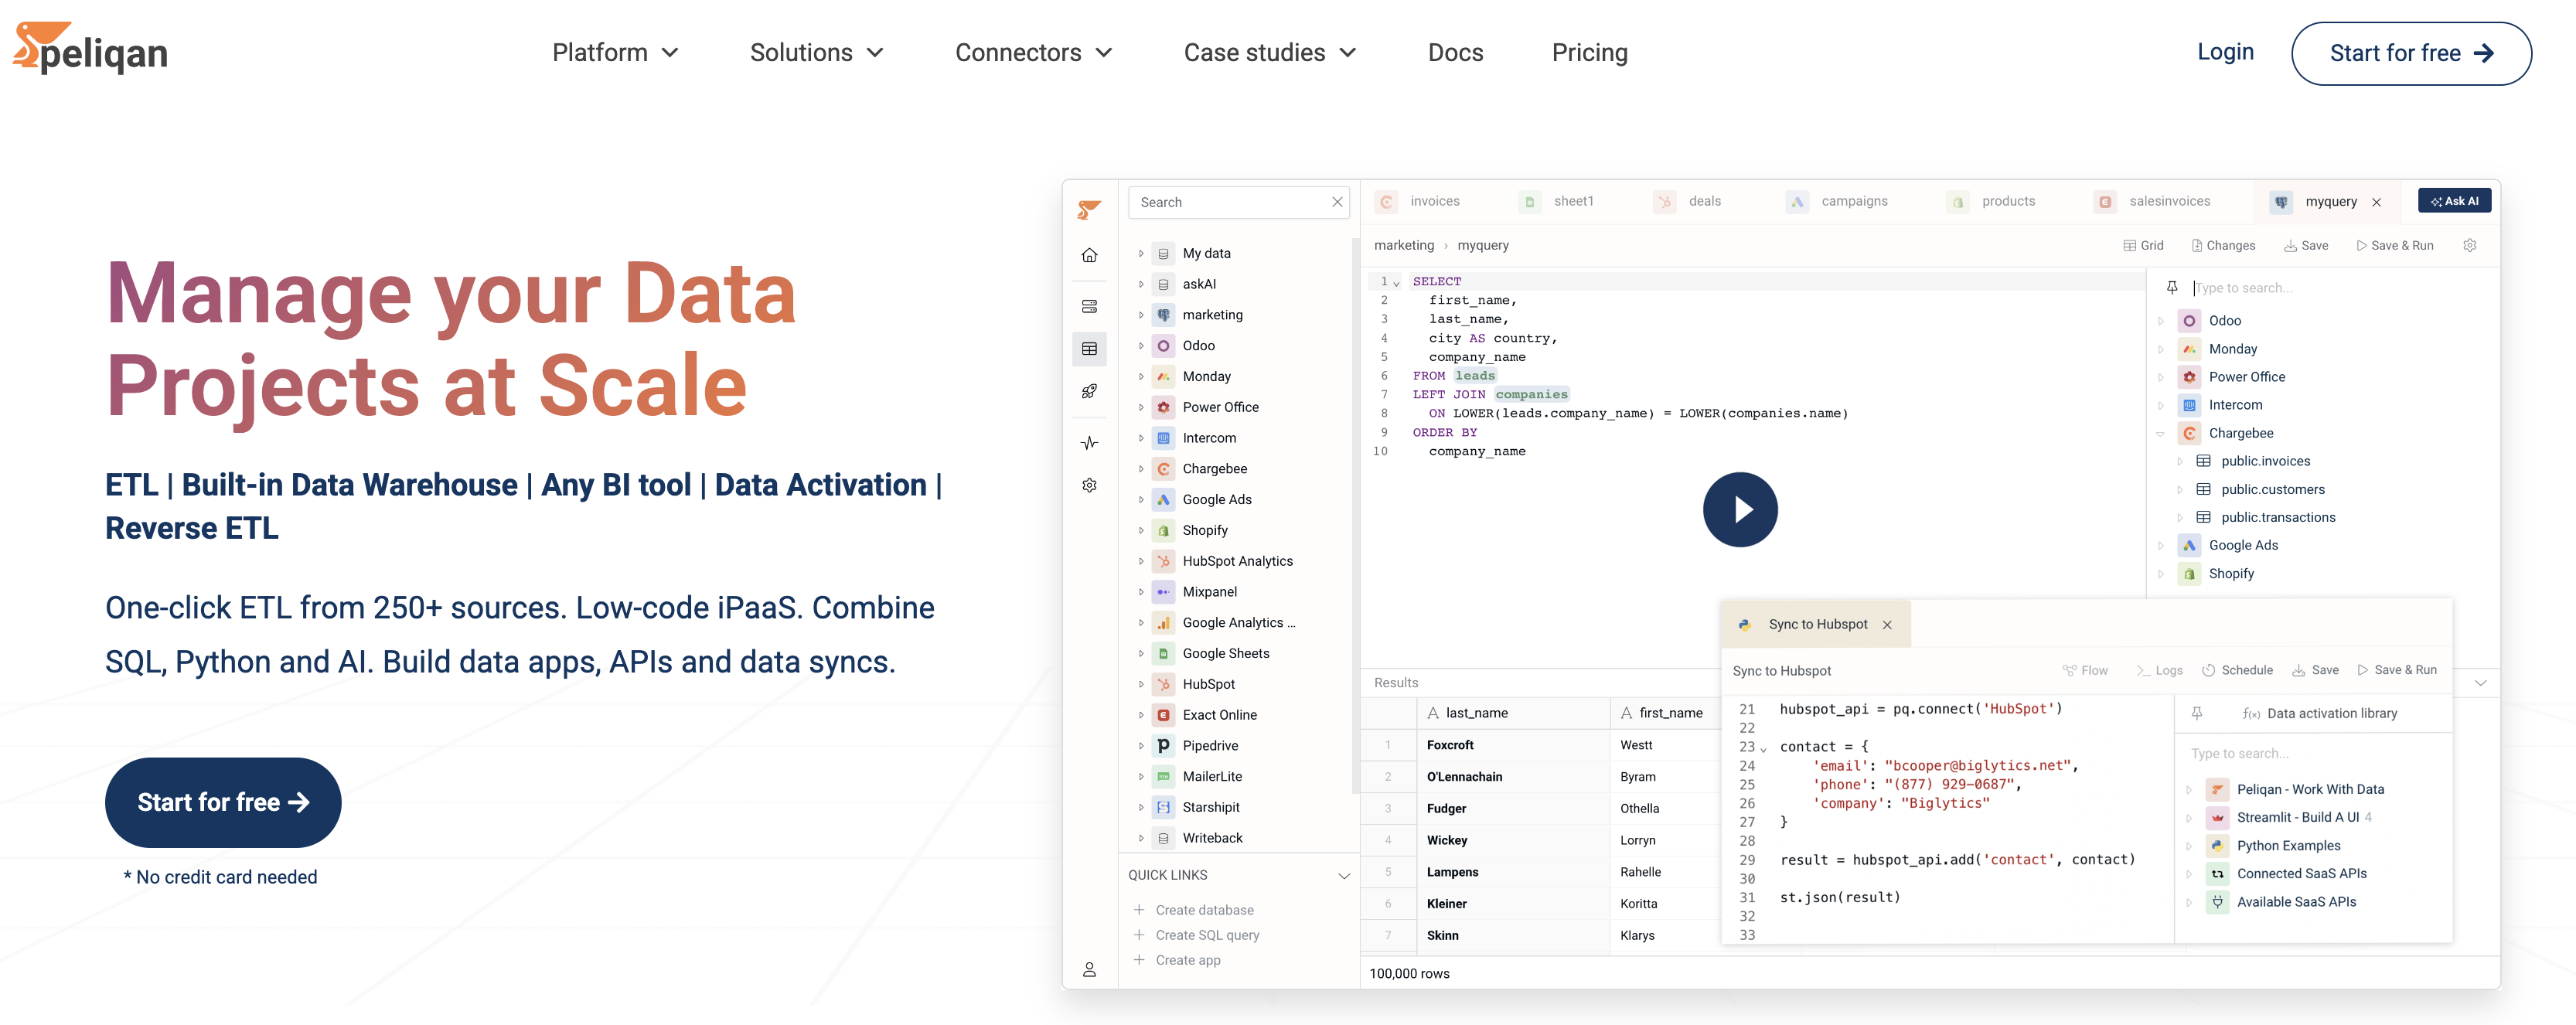The width and height of the screenshot is (2576, 1025).
Task: Click the user profile icon in sidebar
Action: [x=1089, y=969]
